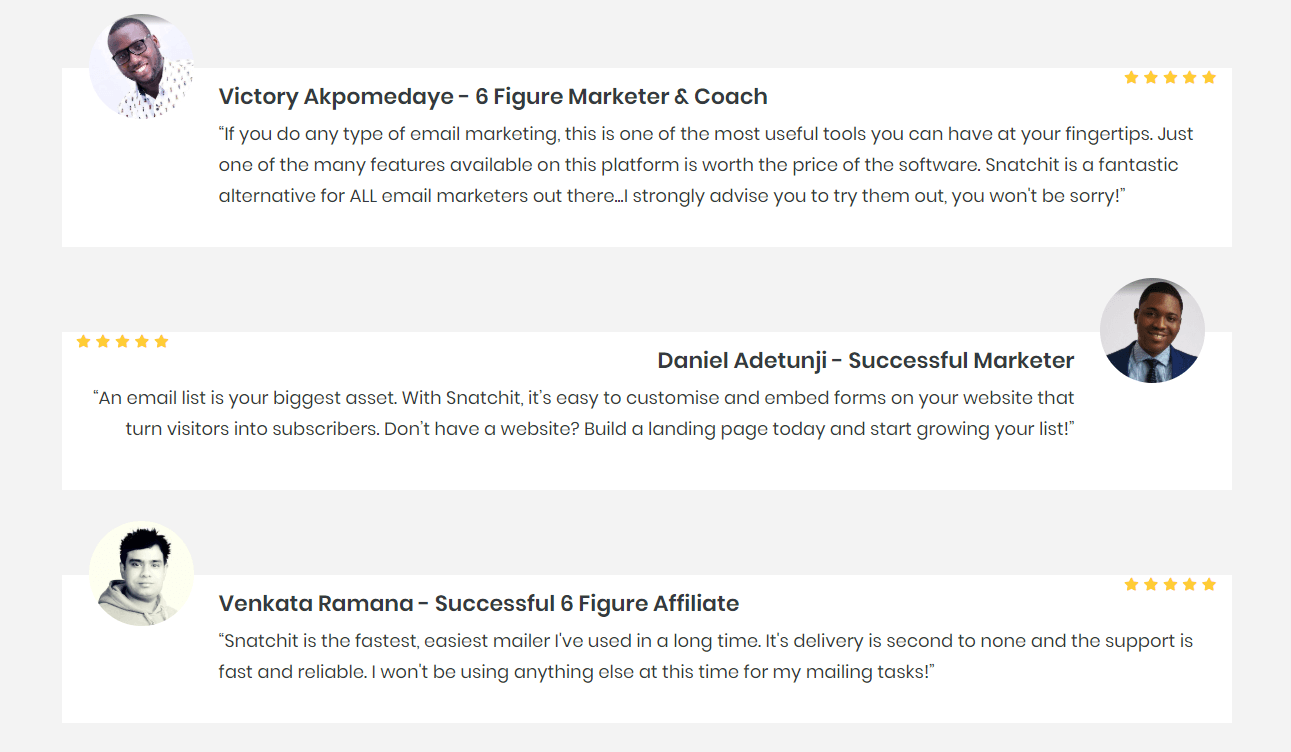Viewport: 1291px width, 752px height.
Task: Click Victory's testimonial text about email marketing
Action: (706, 165)
